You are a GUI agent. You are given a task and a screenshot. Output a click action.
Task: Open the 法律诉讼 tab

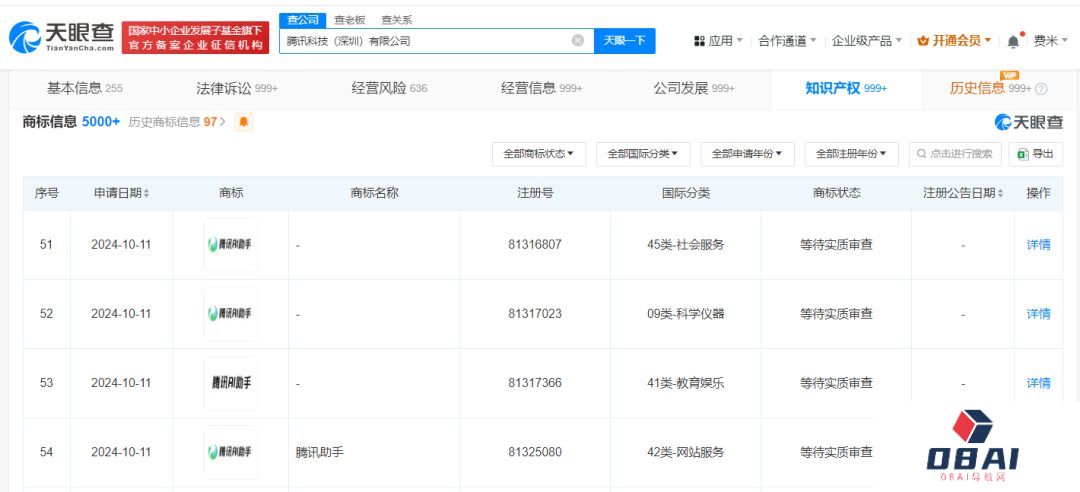point(237,88)
